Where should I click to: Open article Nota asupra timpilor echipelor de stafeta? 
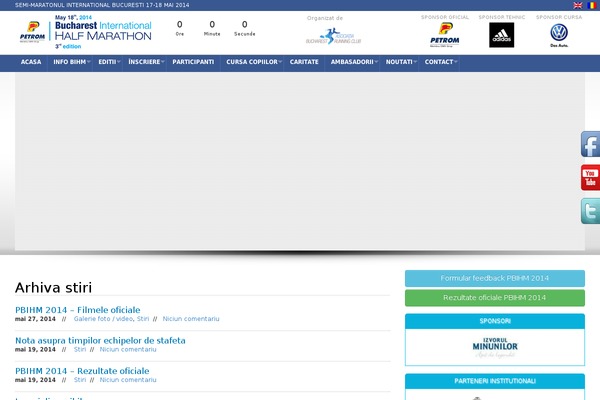pos(100,340)
